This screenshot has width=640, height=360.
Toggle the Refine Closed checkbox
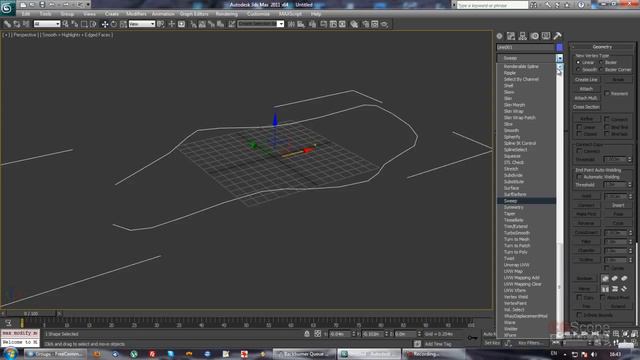click(x=579, y=134)
